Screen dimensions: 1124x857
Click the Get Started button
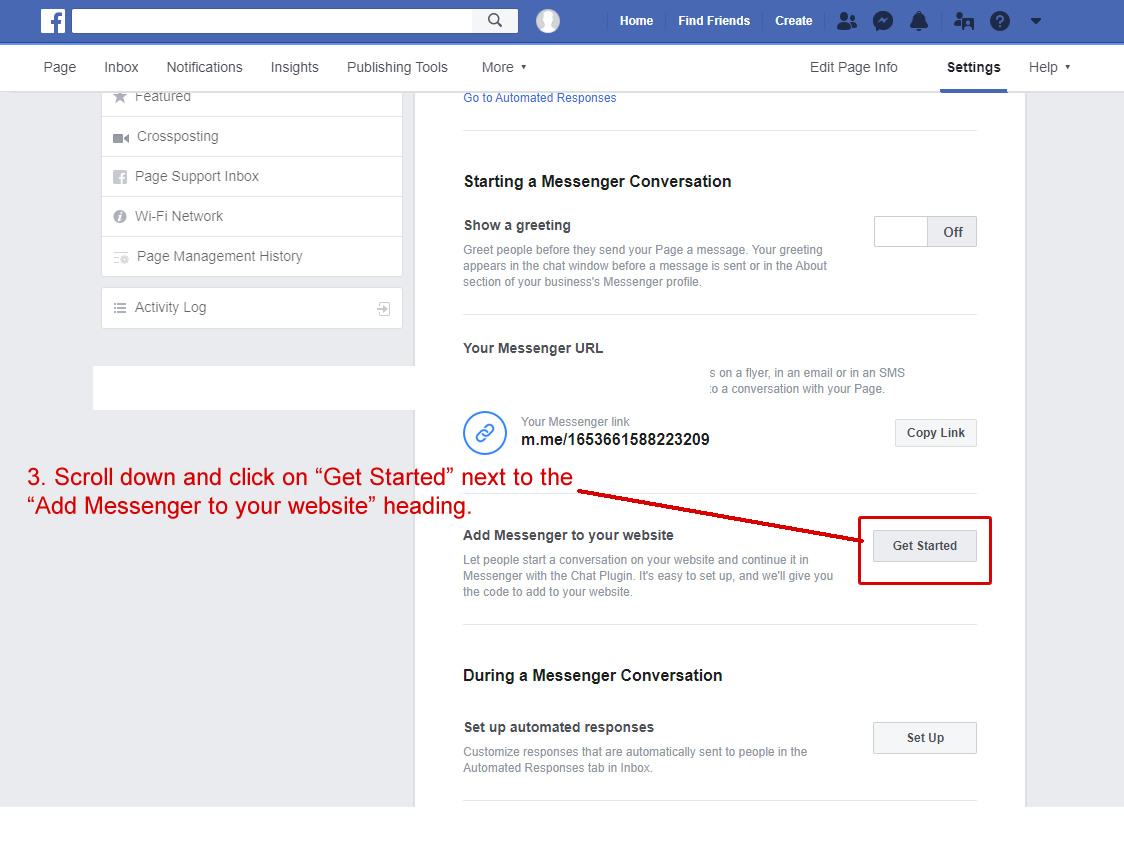925,546
